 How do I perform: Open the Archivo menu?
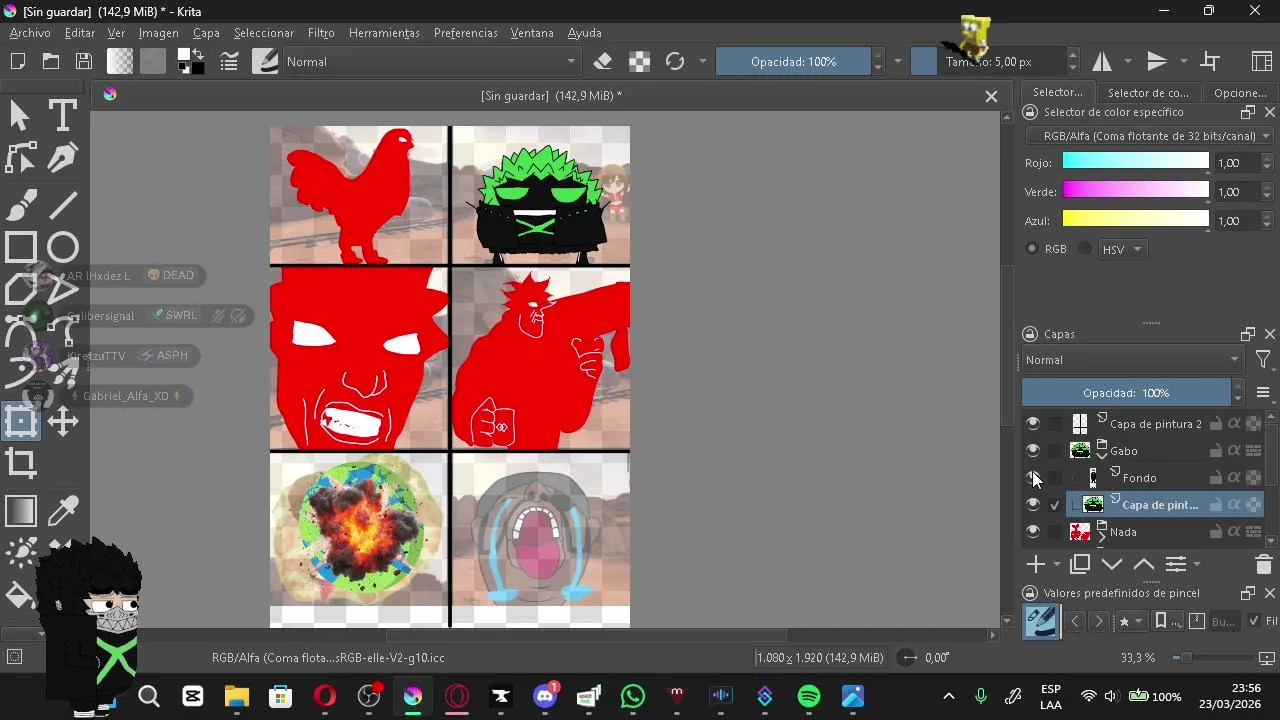coord(30,33)
